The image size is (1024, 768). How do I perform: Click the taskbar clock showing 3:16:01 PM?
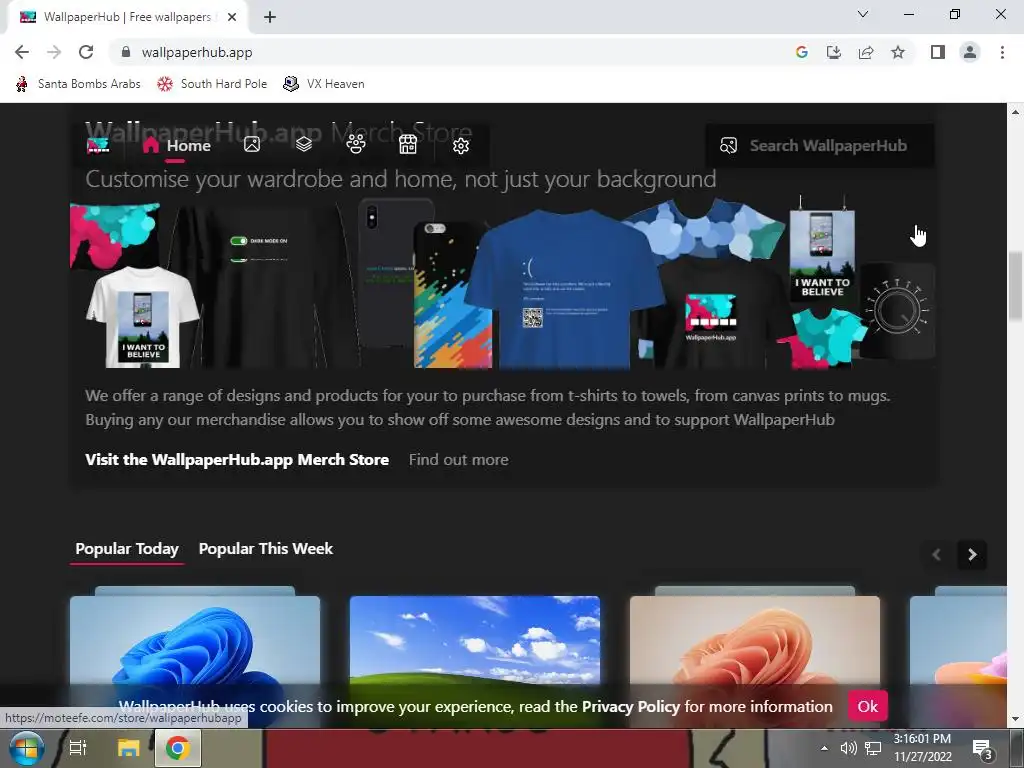[x=922, y=748]
